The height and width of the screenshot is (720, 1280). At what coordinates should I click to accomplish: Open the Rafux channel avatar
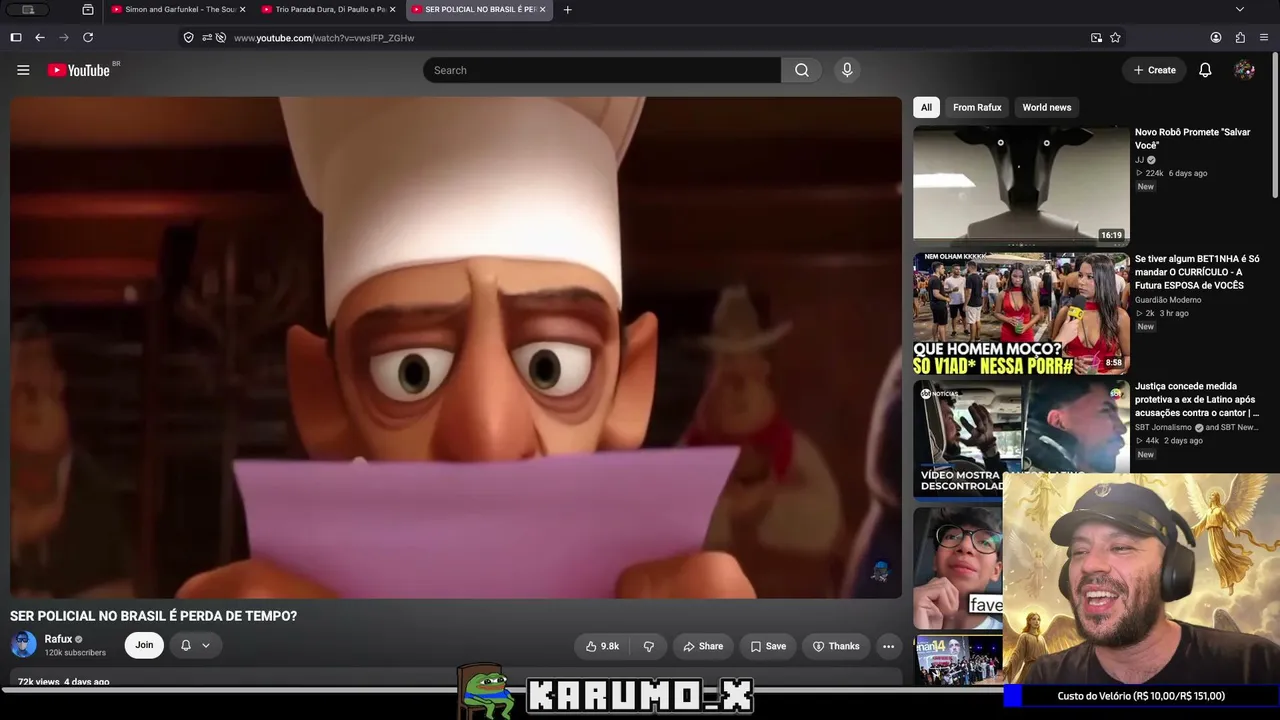[x=23, y=645]
